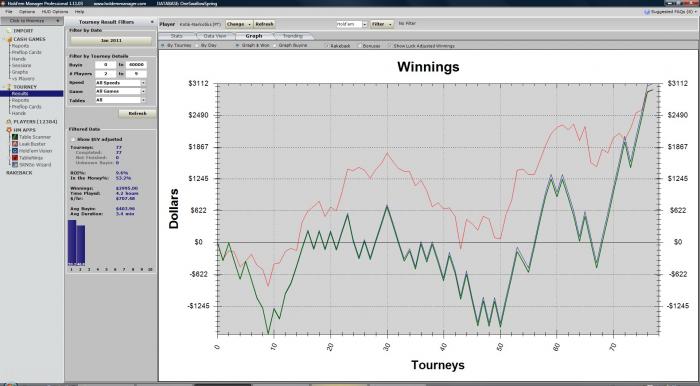Screen dimensions: 700x386
Task: Click the second bar in player-count histogram
Action: pos(81,245)
